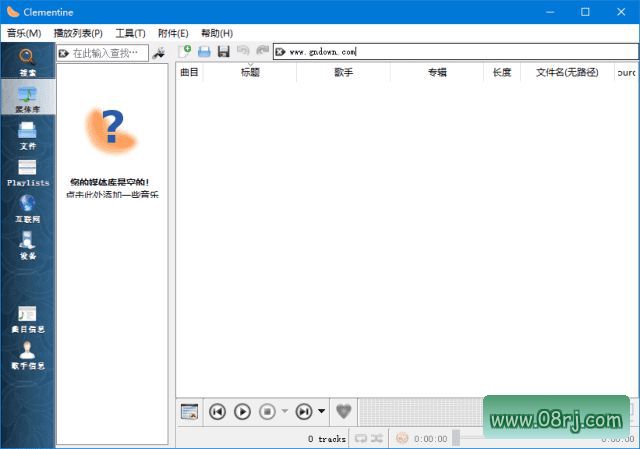The image size is (640, 449).
Task: Clear the playlist filter text icon
Action: [280, 52]
